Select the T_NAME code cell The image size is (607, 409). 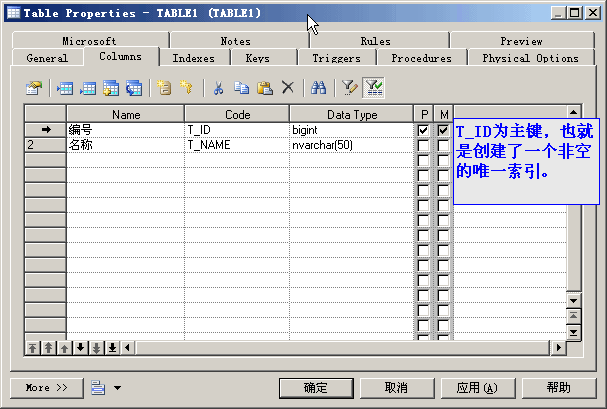237,145
